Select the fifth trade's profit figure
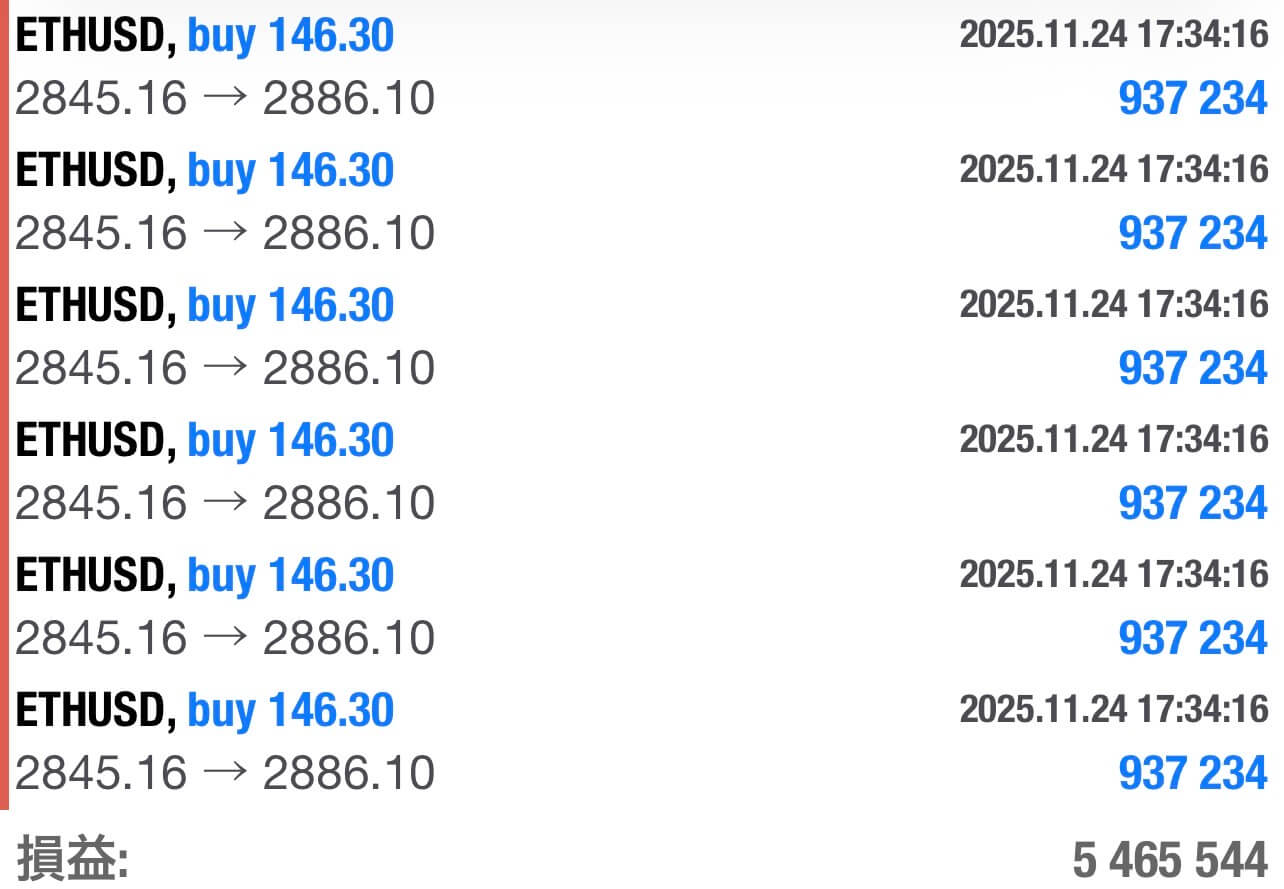This screenshot has height=889, width=1284. [1192, 638]
